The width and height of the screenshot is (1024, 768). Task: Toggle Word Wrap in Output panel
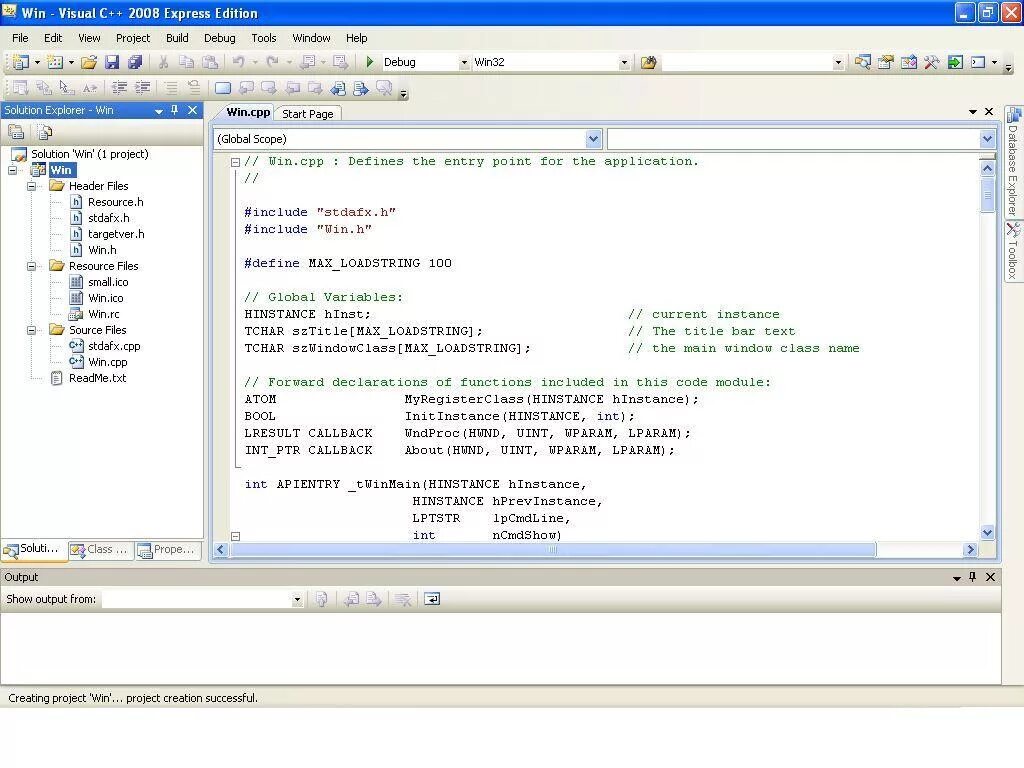432,599
